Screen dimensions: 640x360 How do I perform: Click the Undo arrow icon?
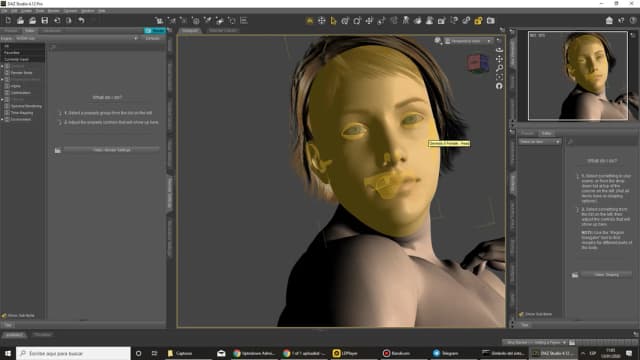click(x=81, y=20)
